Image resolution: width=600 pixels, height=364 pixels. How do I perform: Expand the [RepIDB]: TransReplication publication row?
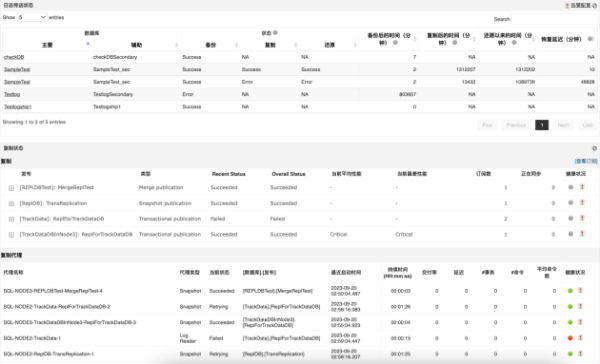tap(11, 204)
